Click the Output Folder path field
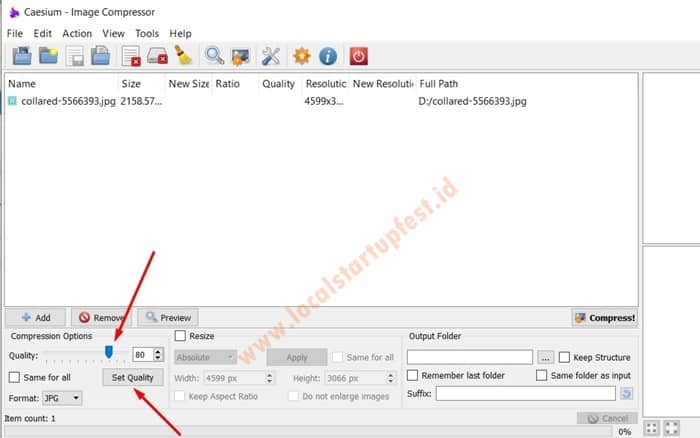Screen dimensions: 700x438 470,357
